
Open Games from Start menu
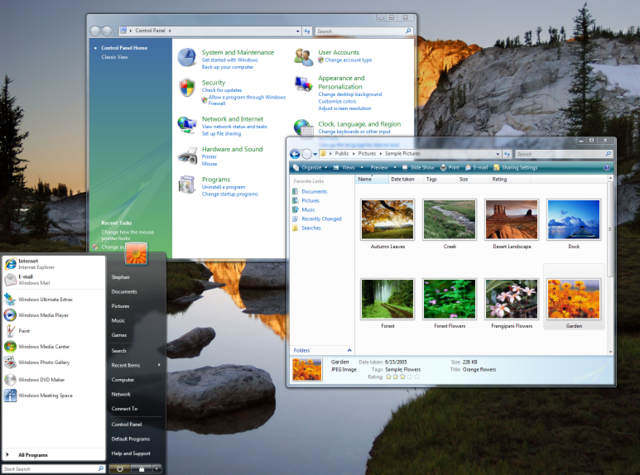pos(119,335)
